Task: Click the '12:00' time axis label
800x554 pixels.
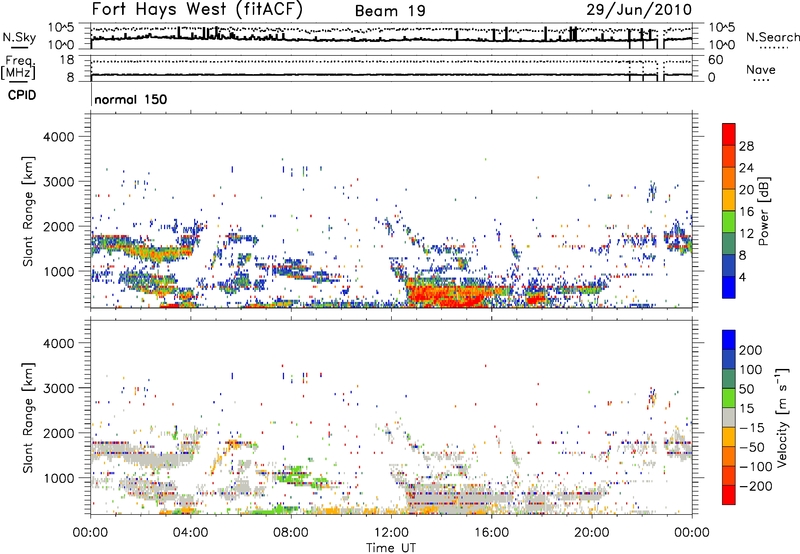Action: 391,533
